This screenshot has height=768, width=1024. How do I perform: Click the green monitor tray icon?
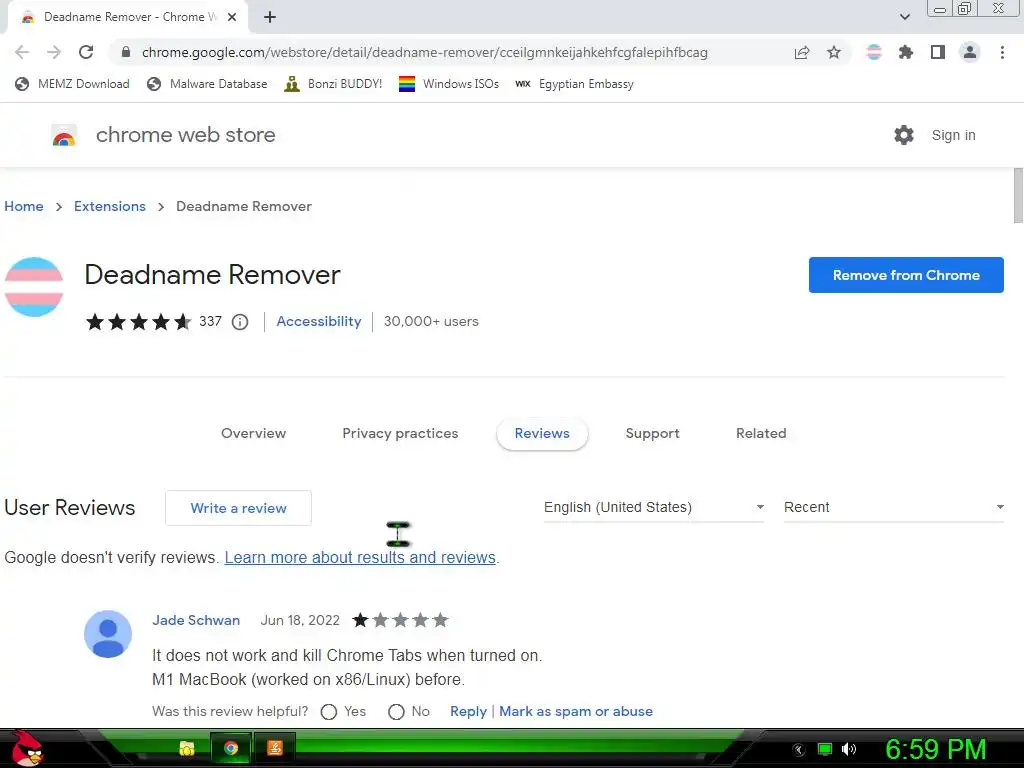tap(825, 749)
